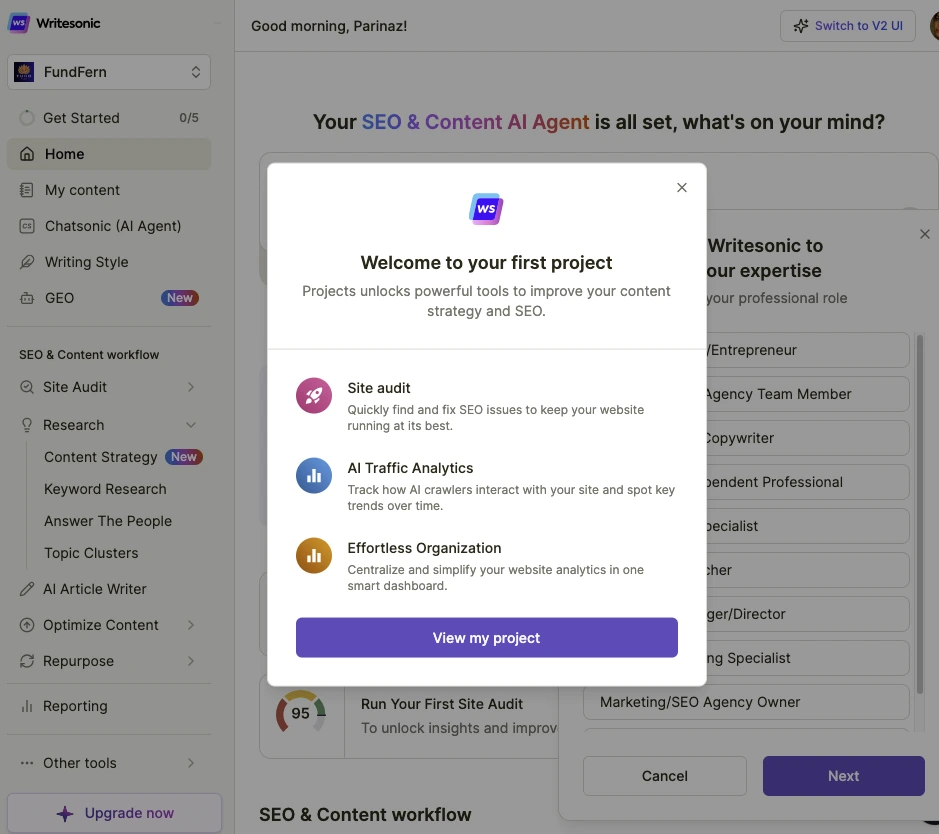Collapse the Research section
This screenshot has width=939, height=834.
(x=191, y=425)
